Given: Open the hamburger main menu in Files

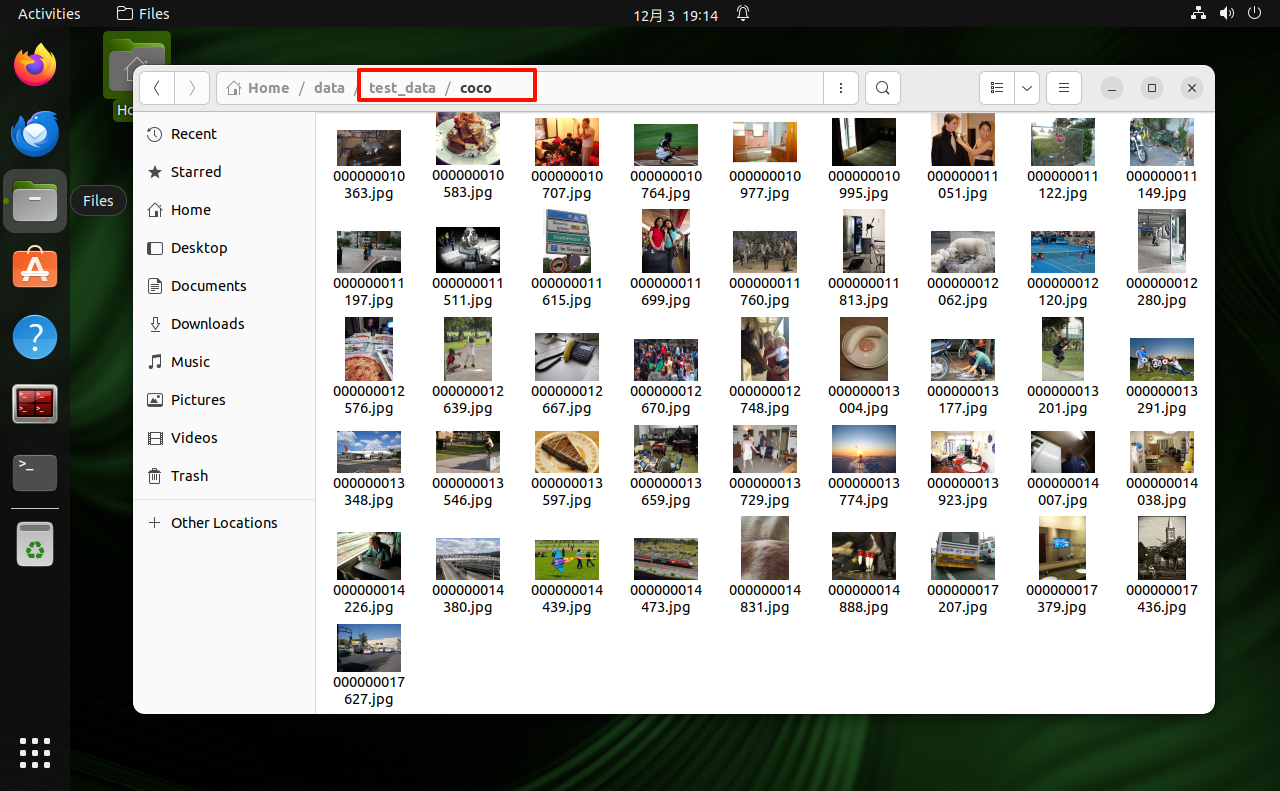Looking at the screenshot, I should 1064,88.
